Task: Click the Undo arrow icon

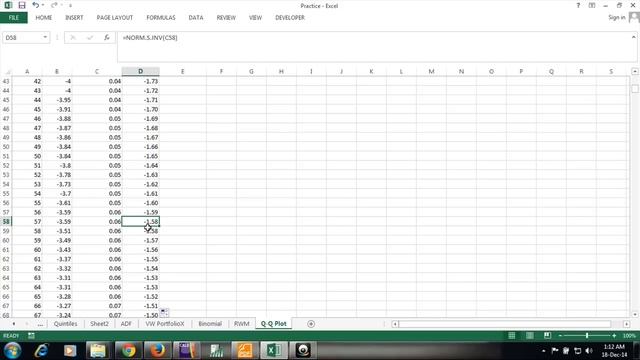Action: coord(36,5)
